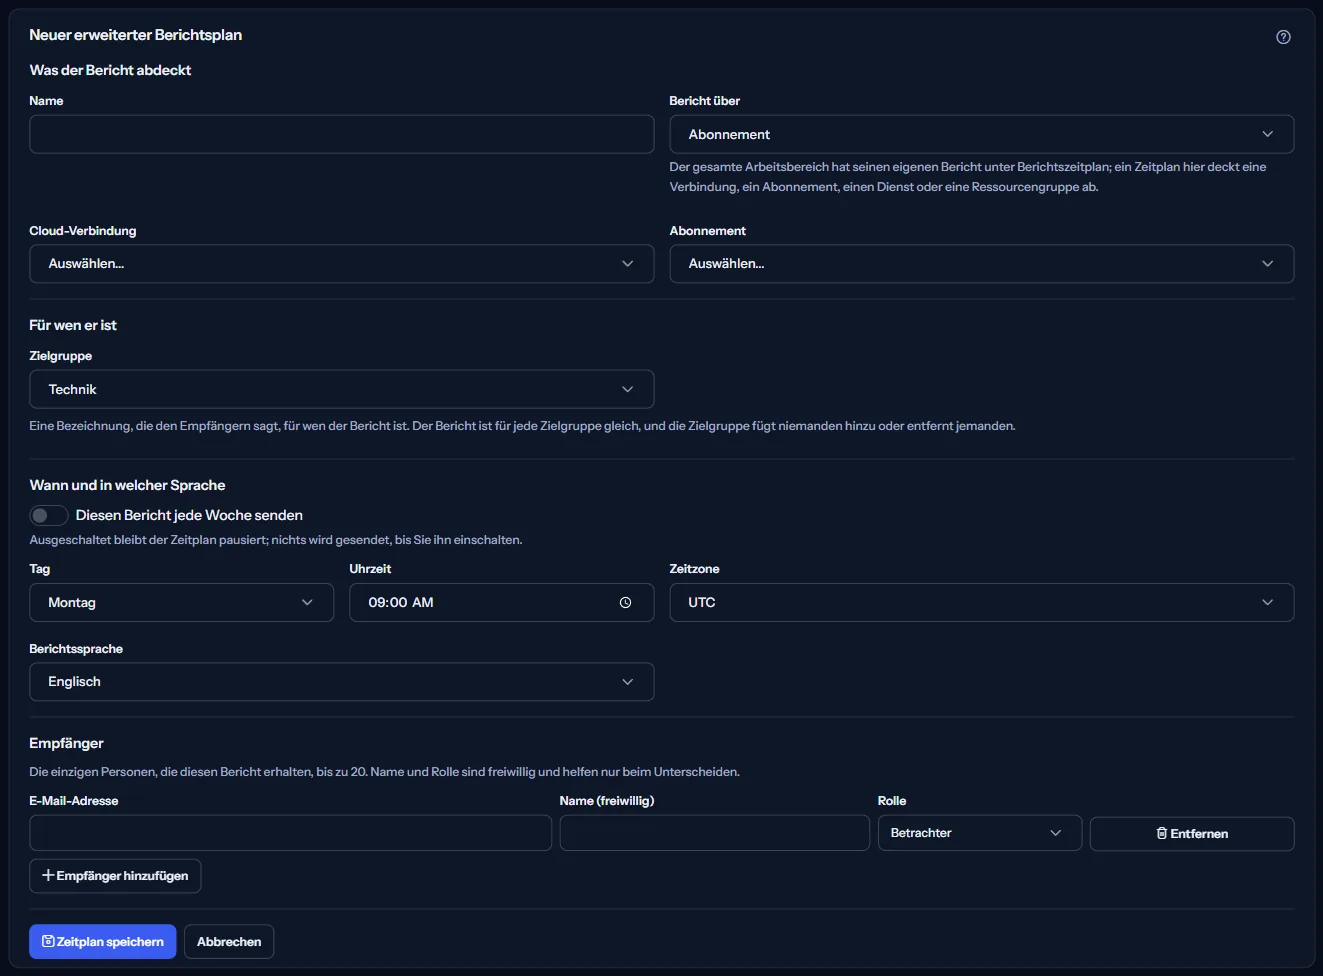Click 'Zeitplan speichern' button
The width and height of the screenshot is (1323, 976).
(102, 942)
